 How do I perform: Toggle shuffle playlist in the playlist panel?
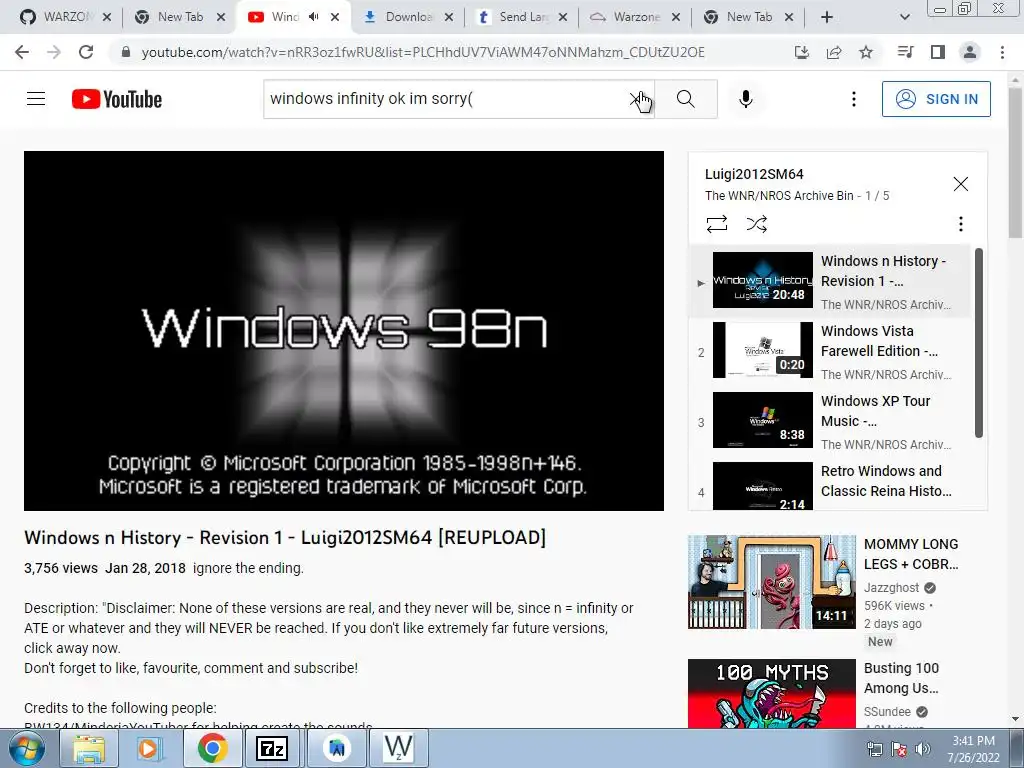coord(756,224)
